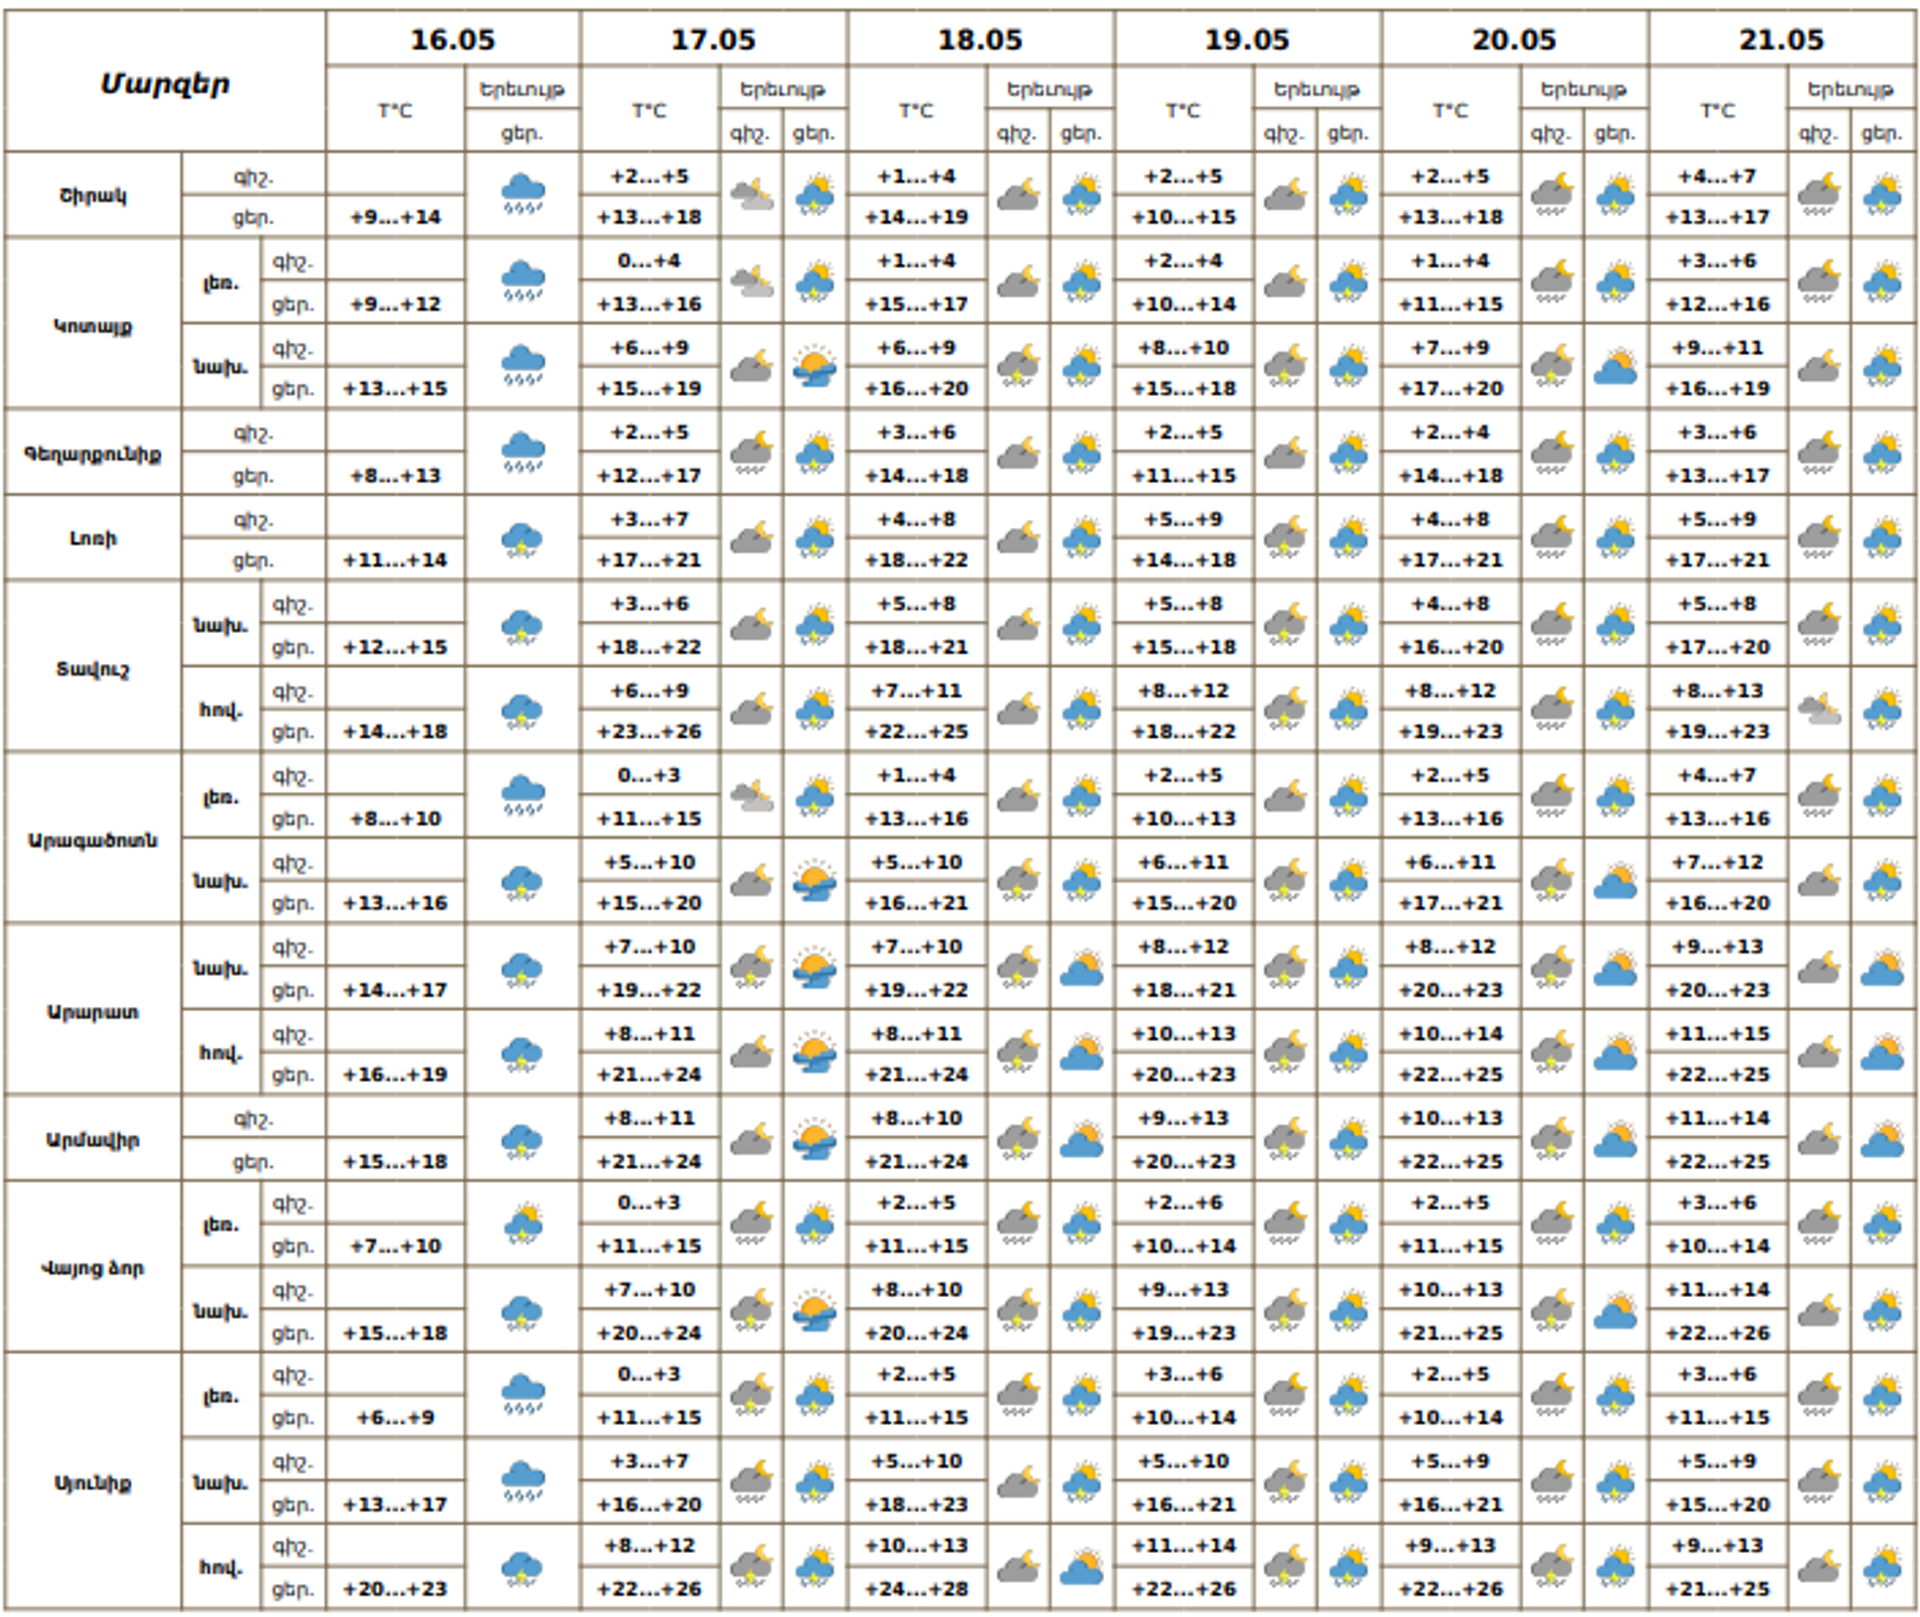Click Տավուշ հով. 21.05 night icon
1920x1617 pixels.
pyautogui.click(x=1819, y=710)
